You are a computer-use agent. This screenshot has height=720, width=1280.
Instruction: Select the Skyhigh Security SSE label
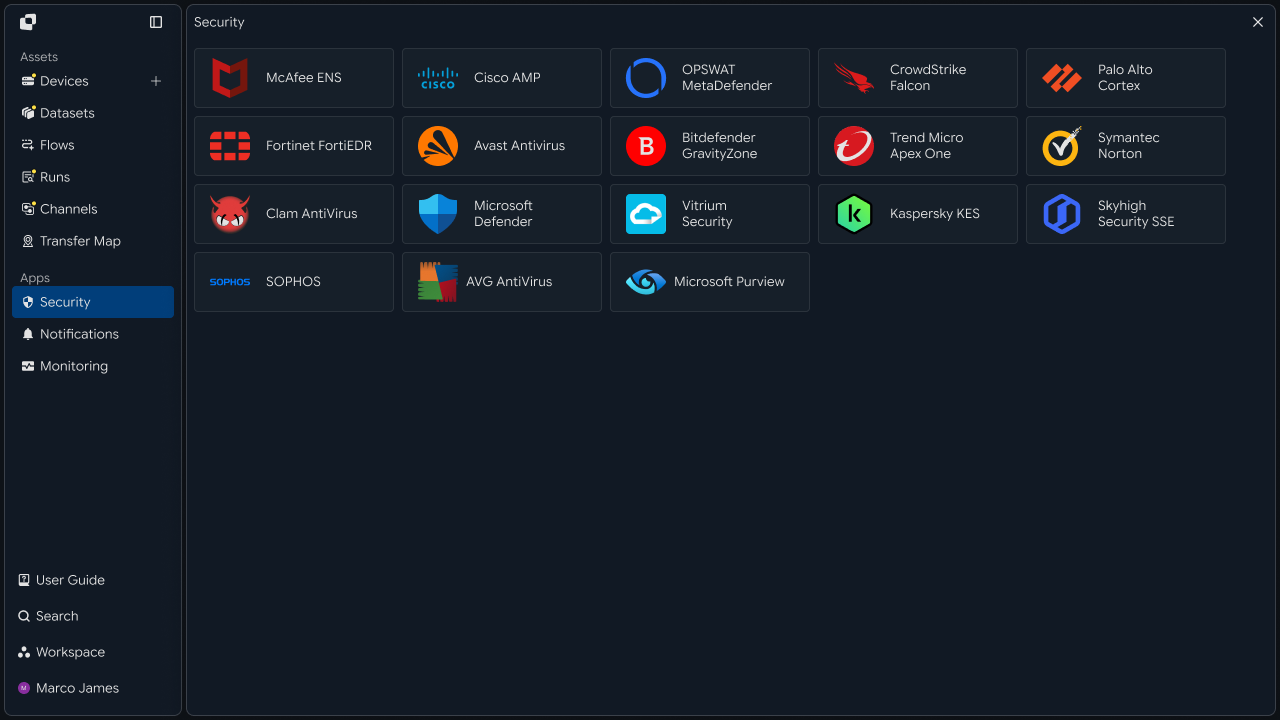[1136, 214]
